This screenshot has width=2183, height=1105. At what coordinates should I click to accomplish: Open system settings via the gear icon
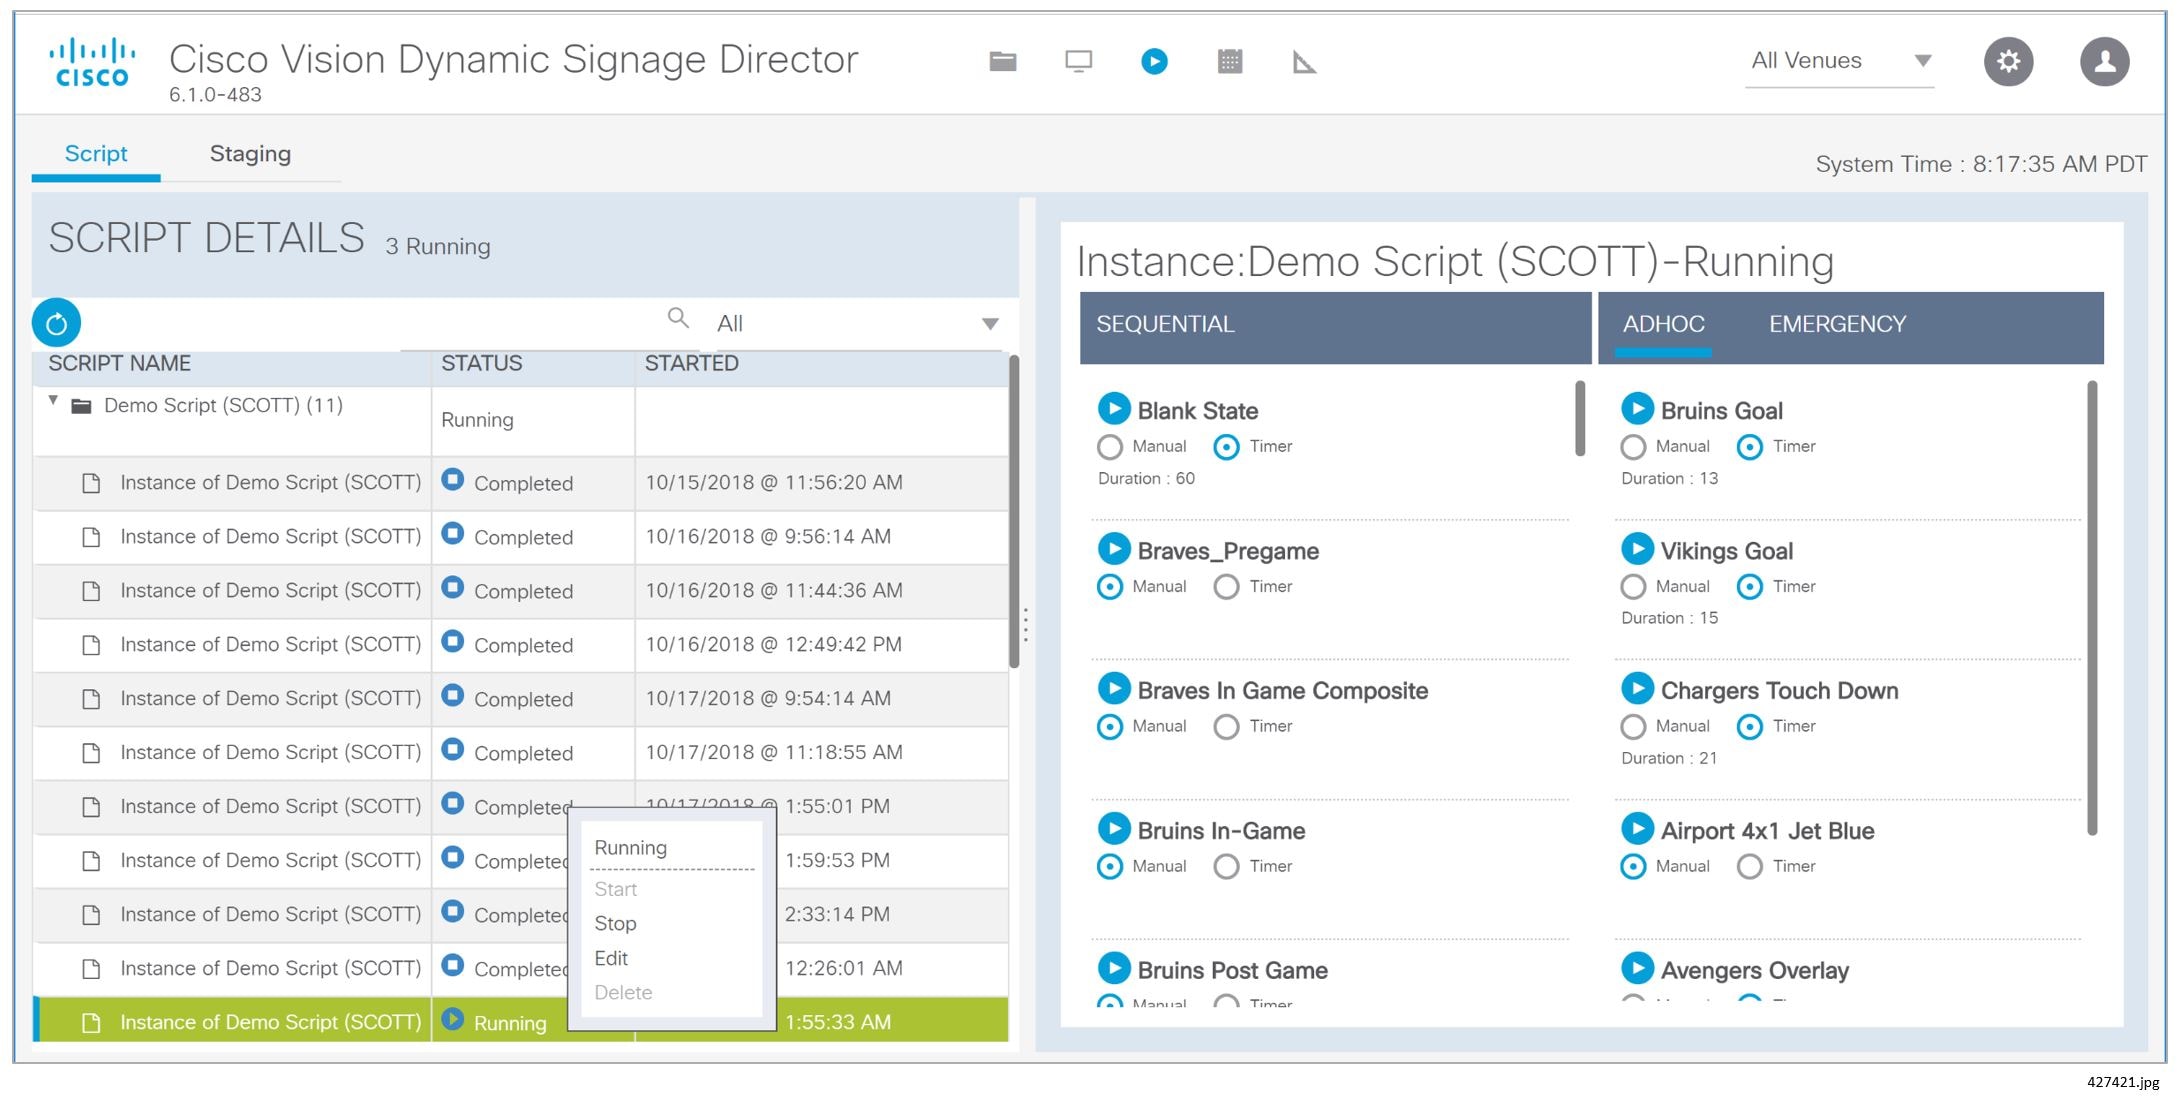pos(2008,61)
